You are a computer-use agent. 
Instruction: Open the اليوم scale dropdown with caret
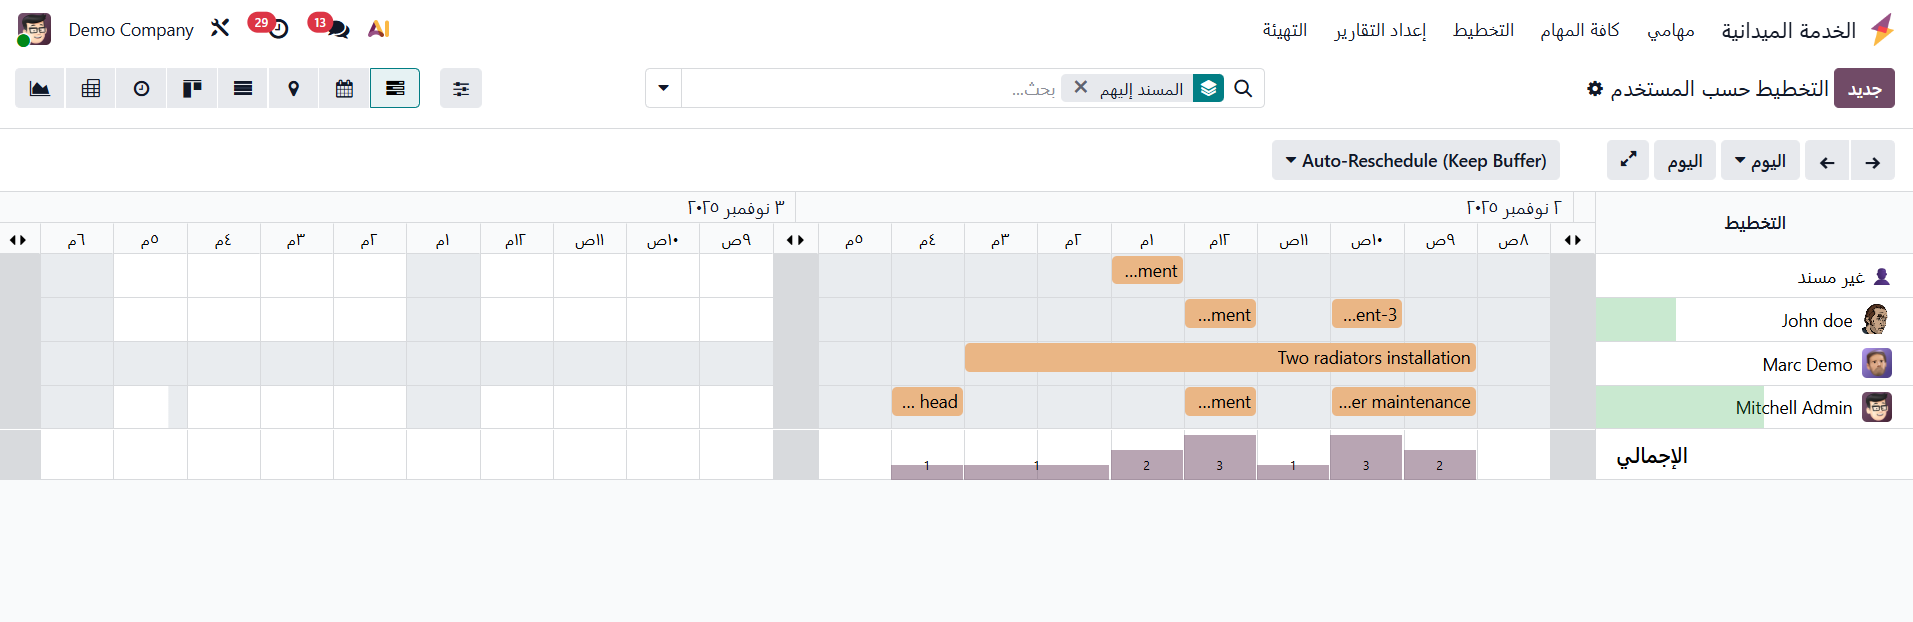click(1760, 161)
